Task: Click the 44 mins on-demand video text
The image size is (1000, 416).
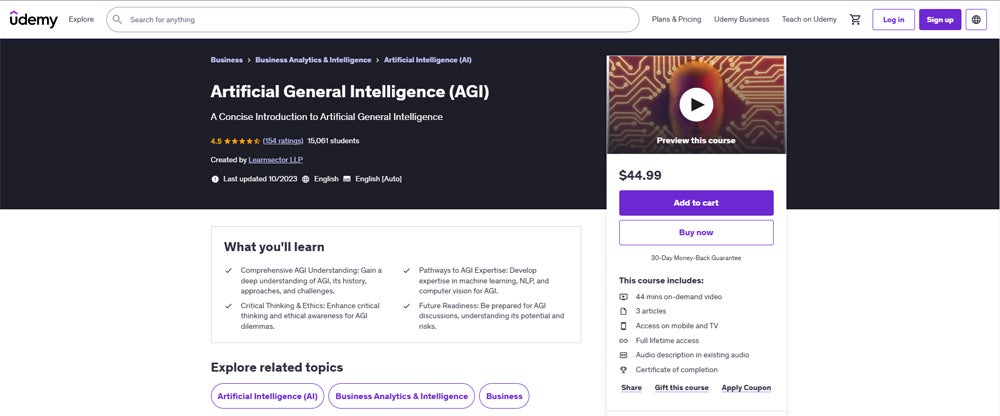Action: pos(679,297)
